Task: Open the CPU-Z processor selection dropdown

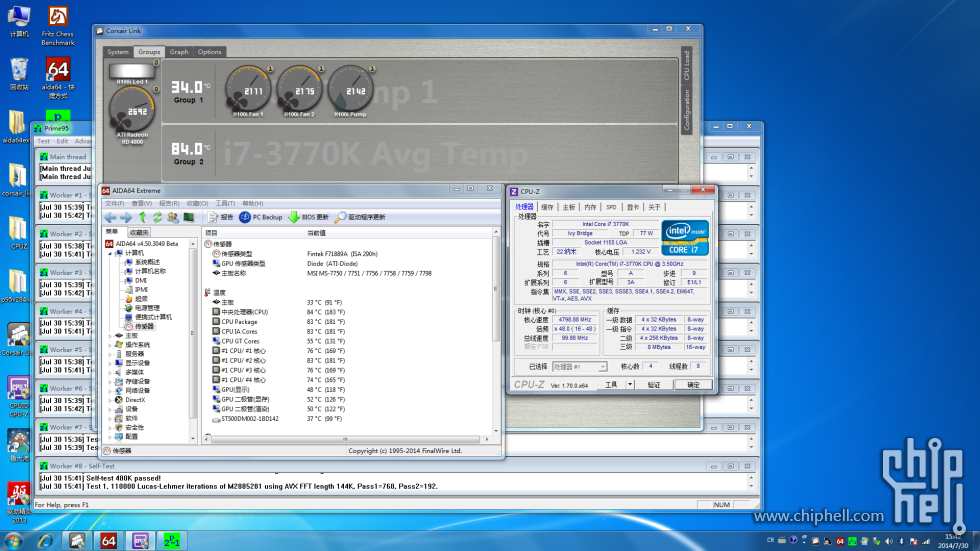Action: pyautogui.click(x=580, y=367)
